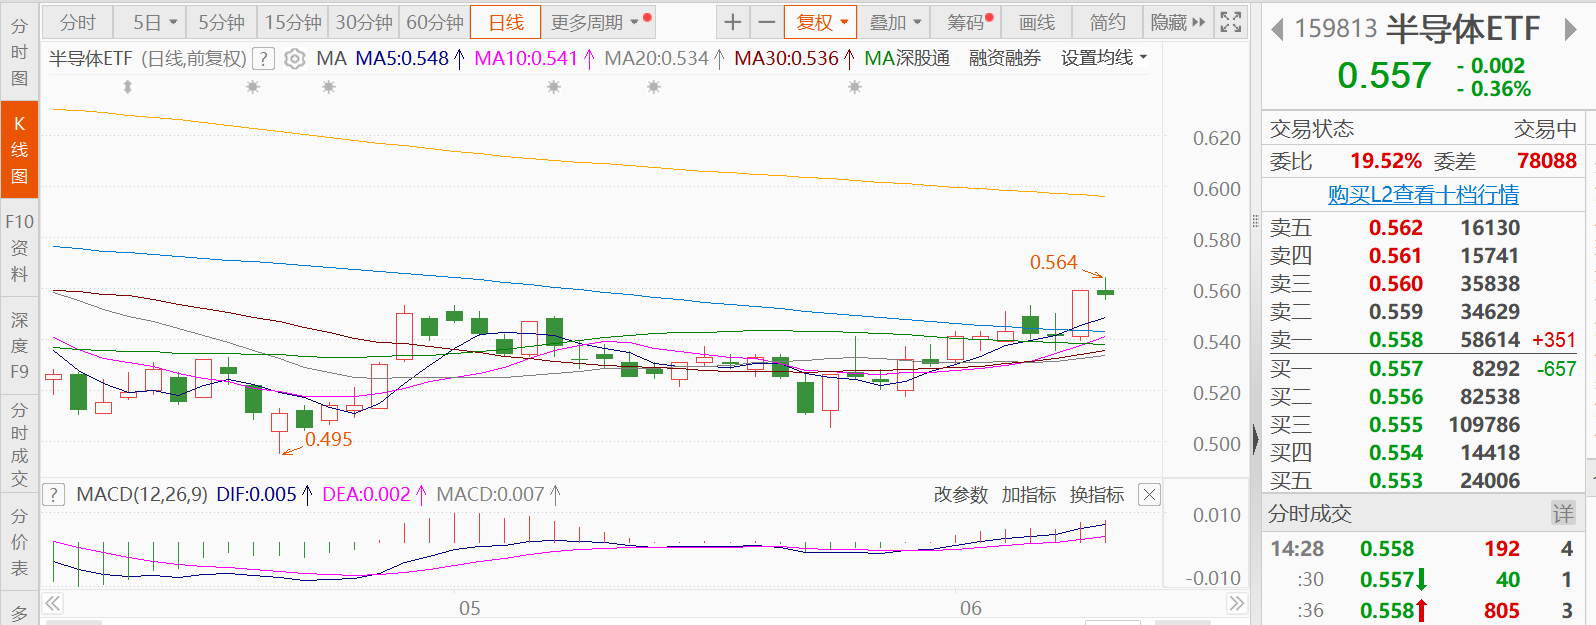
Task: Open MA settings gear icon
Action: (x=294, y=59)
